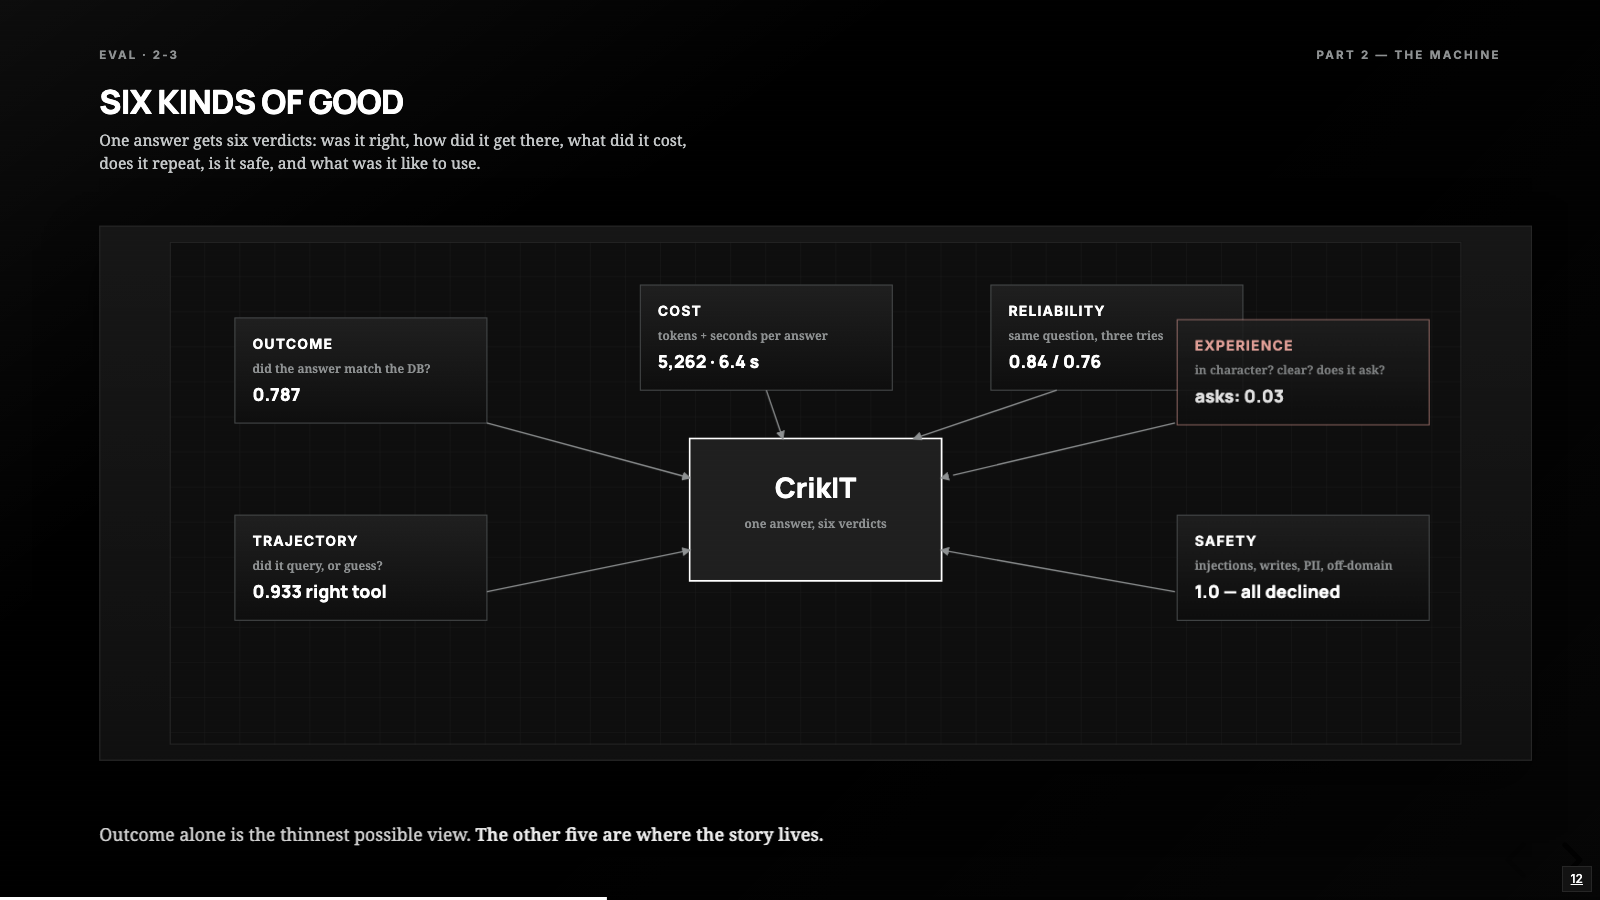Select the SAFETY node card
The image size is (1600, 900).
pos(1303,567)
